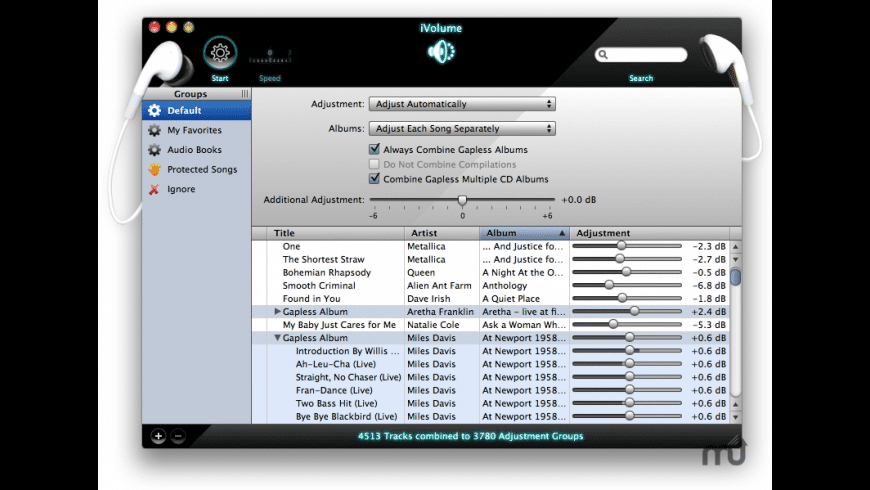Viewport: 870px width, 490px height.
Task: Click artist cell "Natalie Cole"
Action: tap(433, 325)
